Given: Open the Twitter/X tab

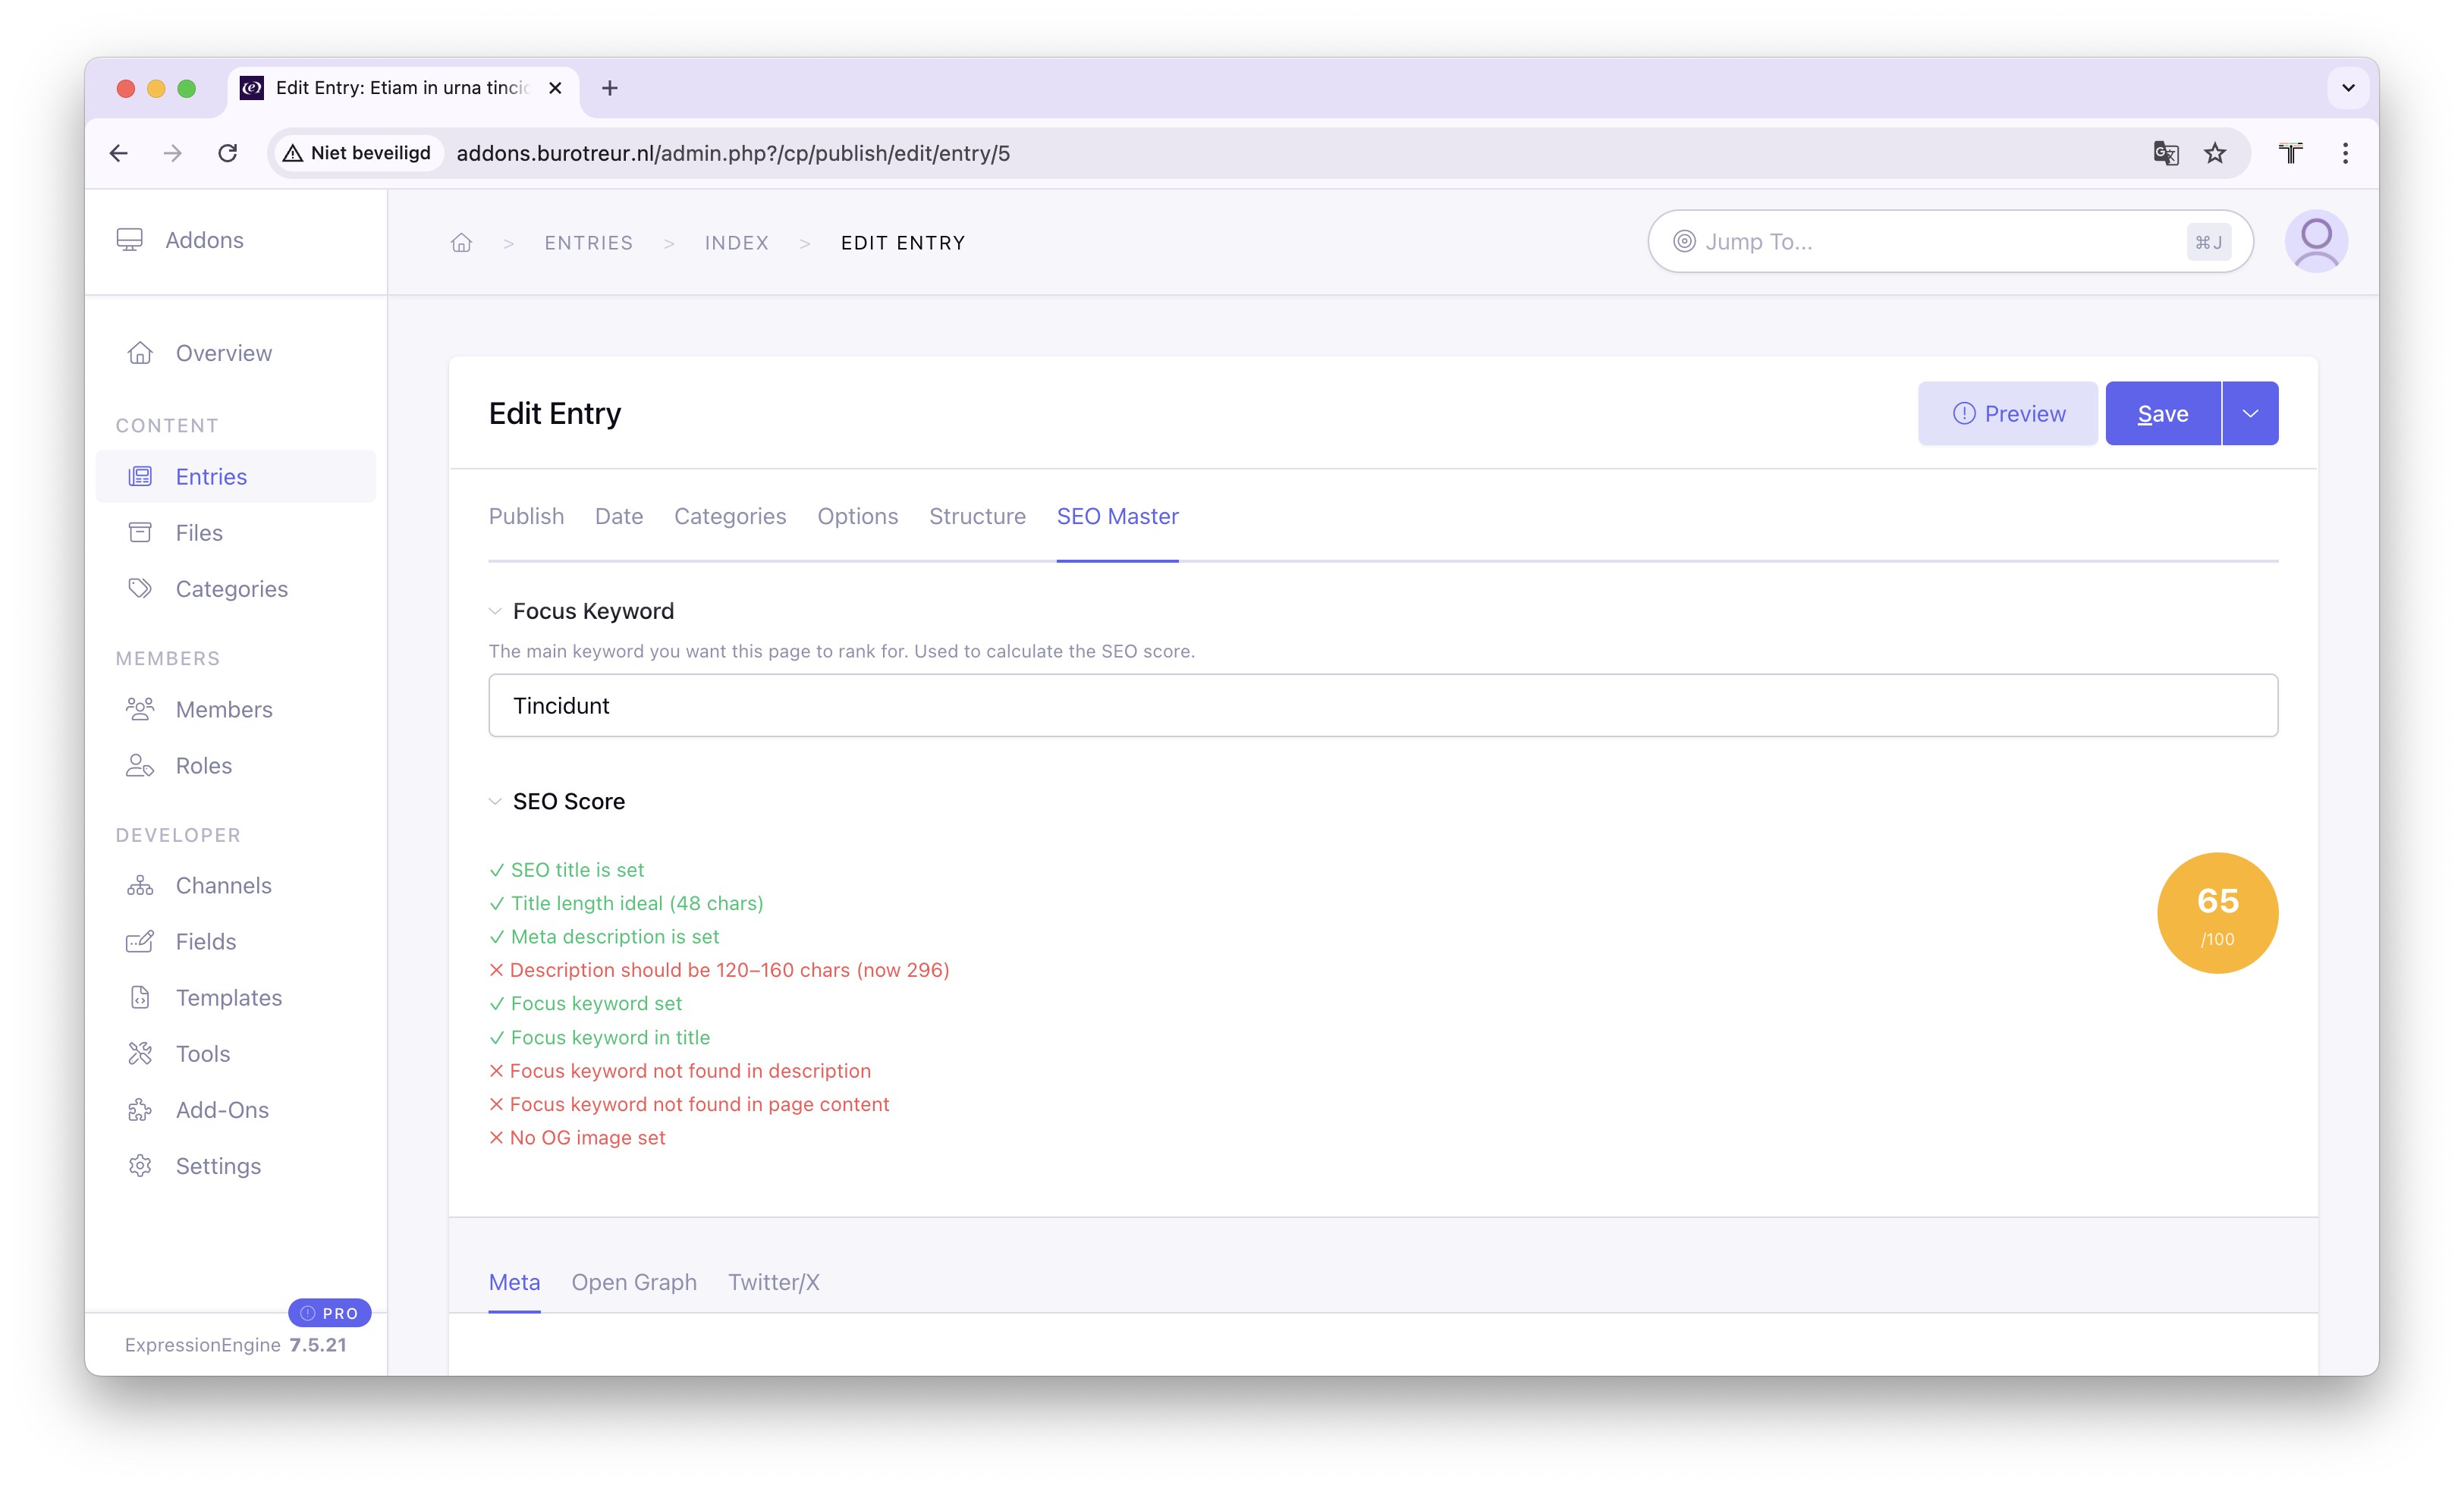Looking at the screenshot, I should 773,1282.
